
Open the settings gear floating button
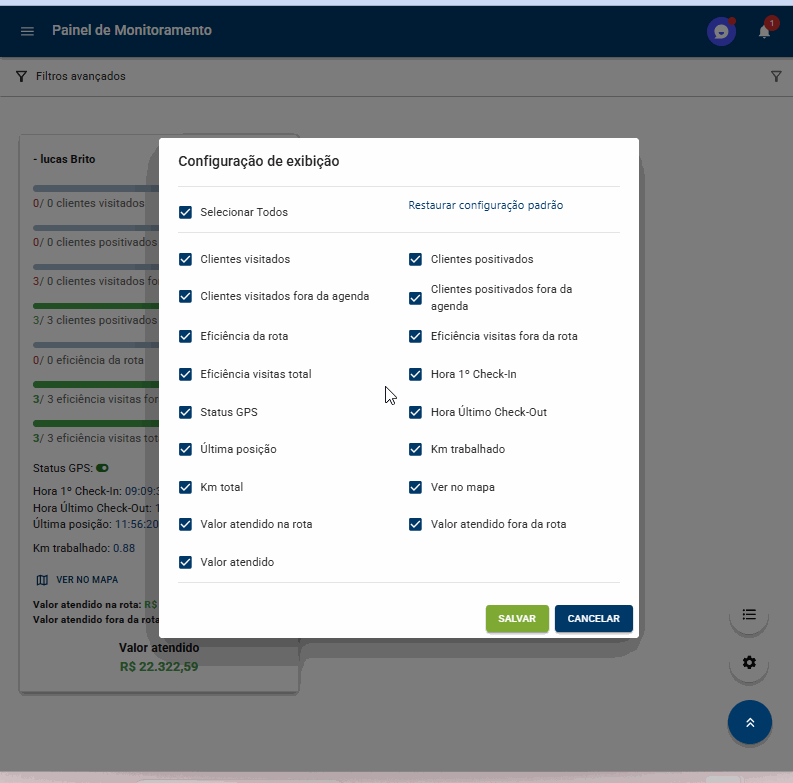pos(749,662)
